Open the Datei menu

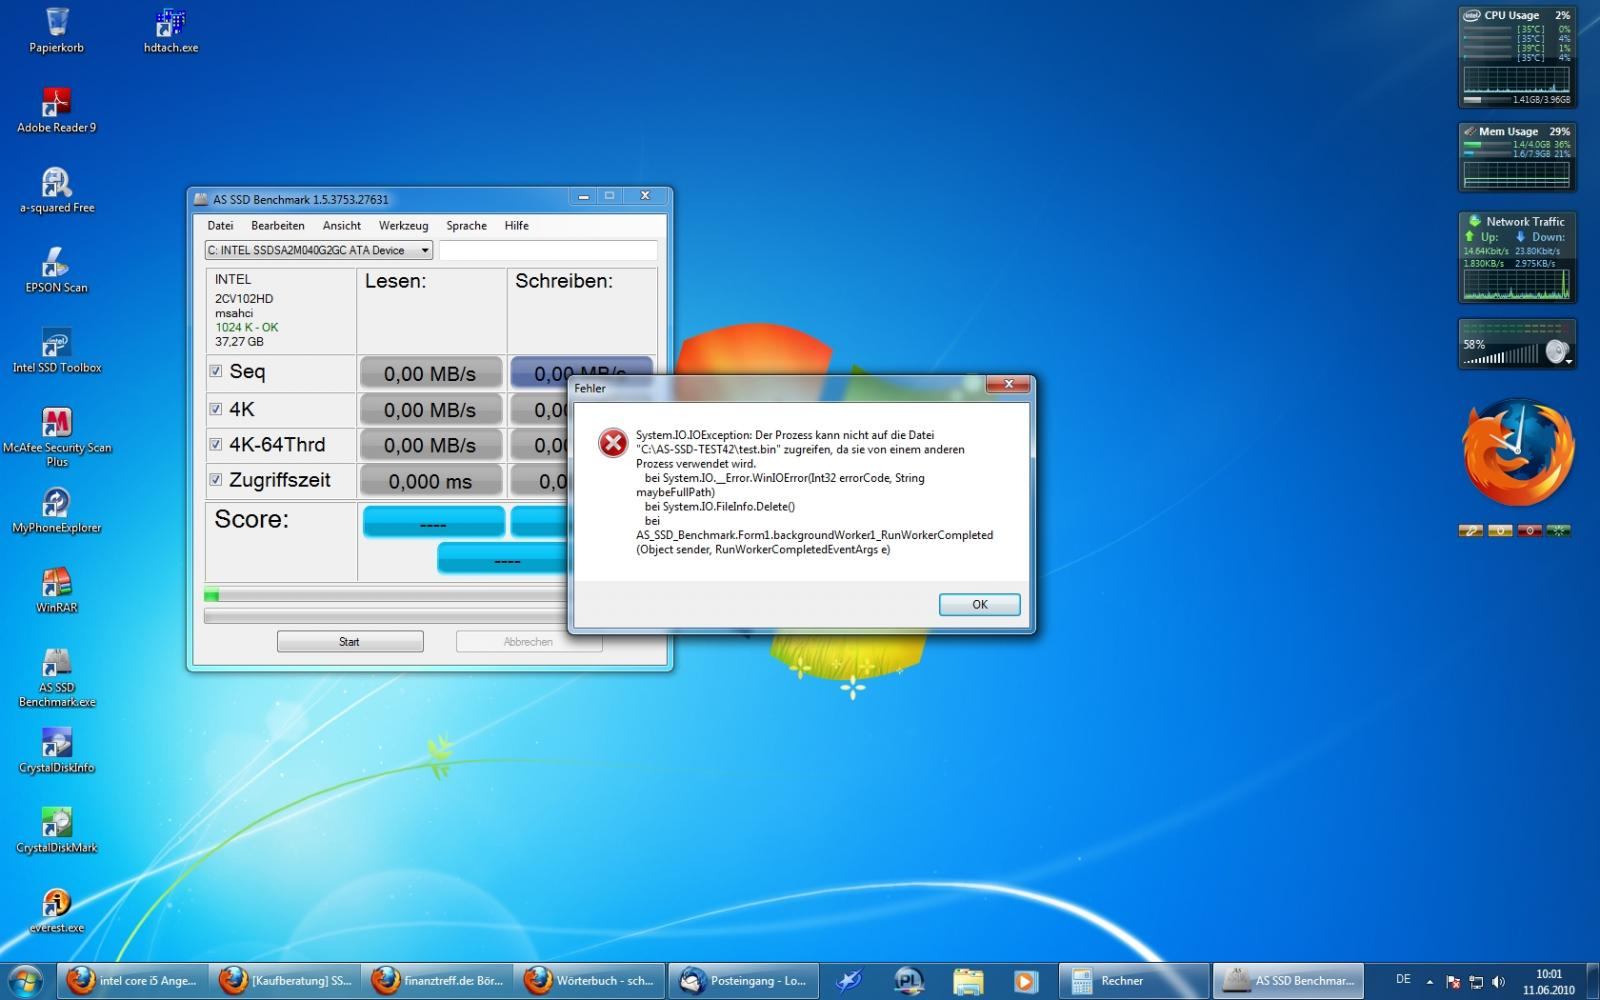click(x=220, y=225)
